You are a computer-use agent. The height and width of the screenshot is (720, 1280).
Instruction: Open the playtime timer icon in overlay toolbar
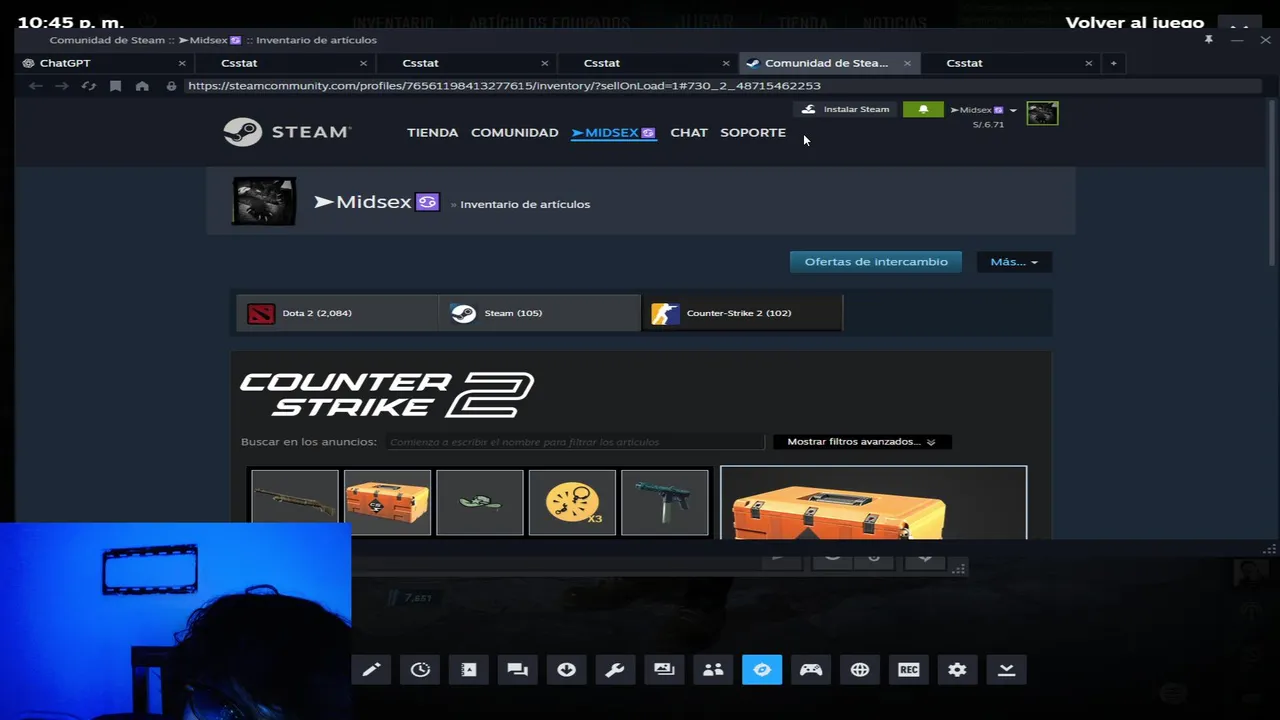coord(420,670)
